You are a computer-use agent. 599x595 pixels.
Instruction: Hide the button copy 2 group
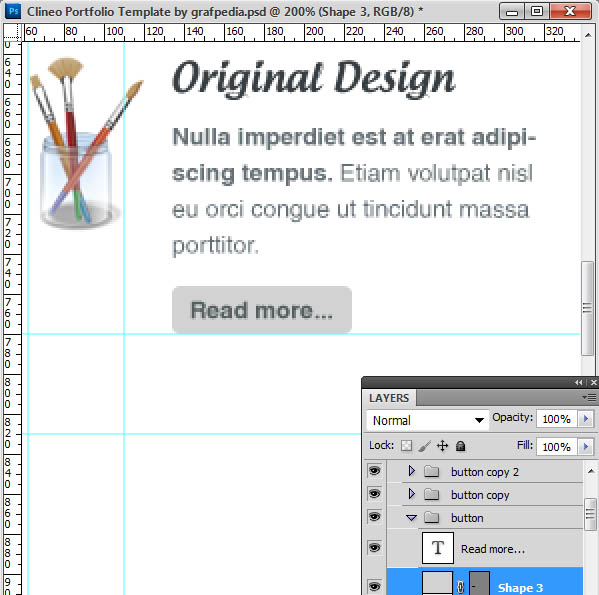(374, 471)
